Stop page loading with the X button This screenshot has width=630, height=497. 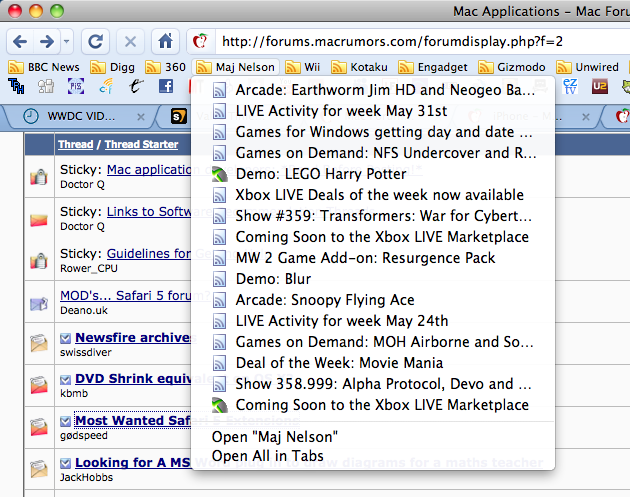pyautogui.click(x=130, y=41)
